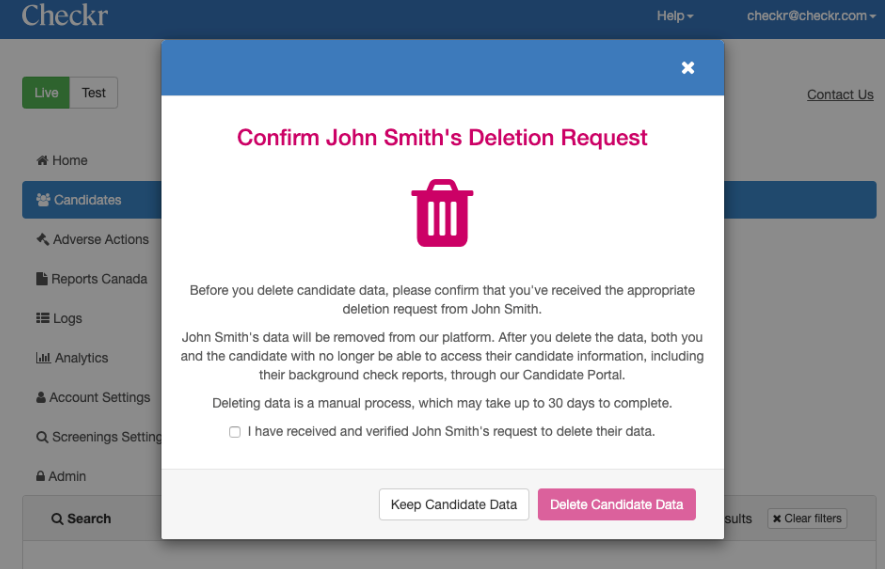Click the Logs list icon
The height and width of the screenshot is (569, 885).
[43, 319]
